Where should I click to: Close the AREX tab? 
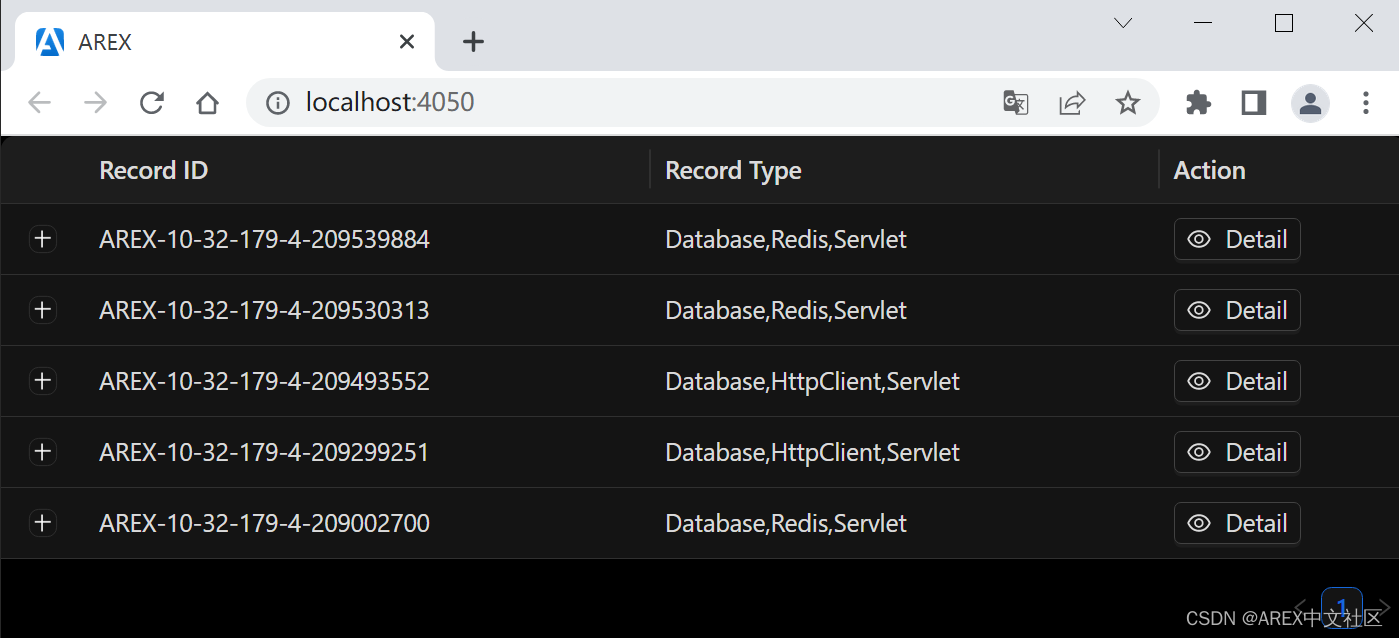pyautogui.click(x=407, y=42)
